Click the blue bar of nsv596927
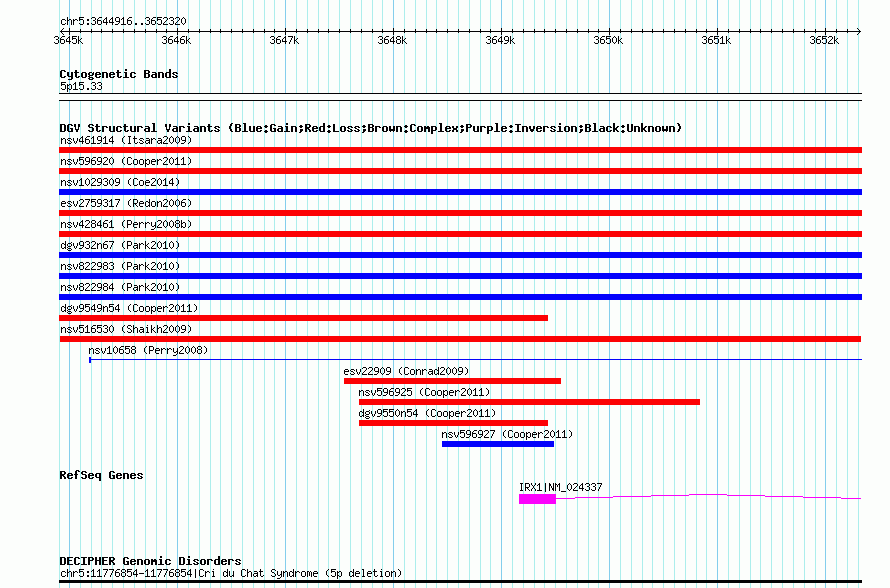This screenshot has width=890, height=588. click(498, 444)
